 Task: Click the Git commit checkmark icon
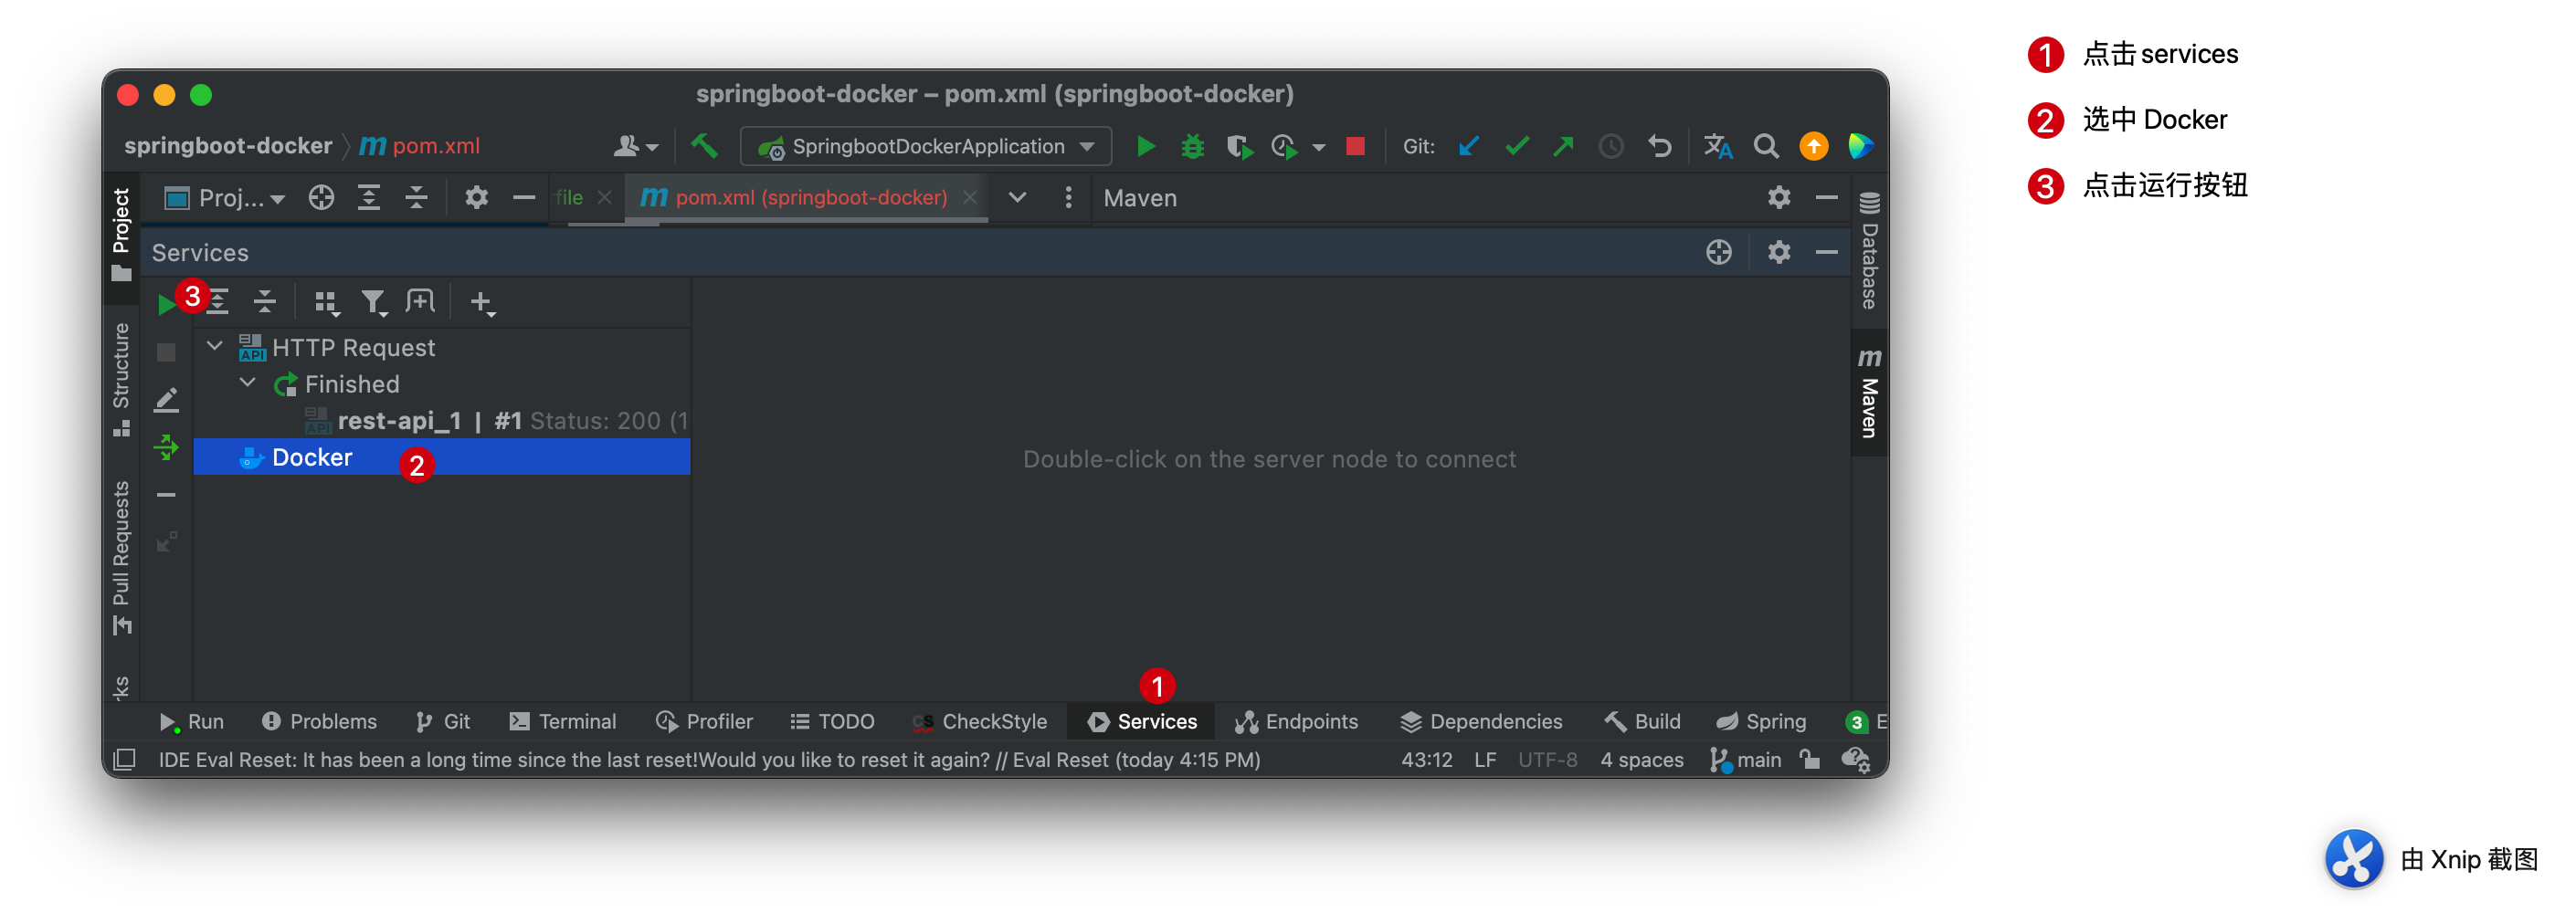[x=1516, y=147]
